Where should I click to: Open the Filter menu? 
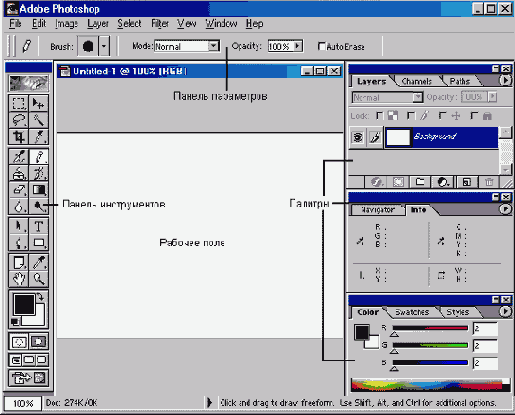pos(160,24)
